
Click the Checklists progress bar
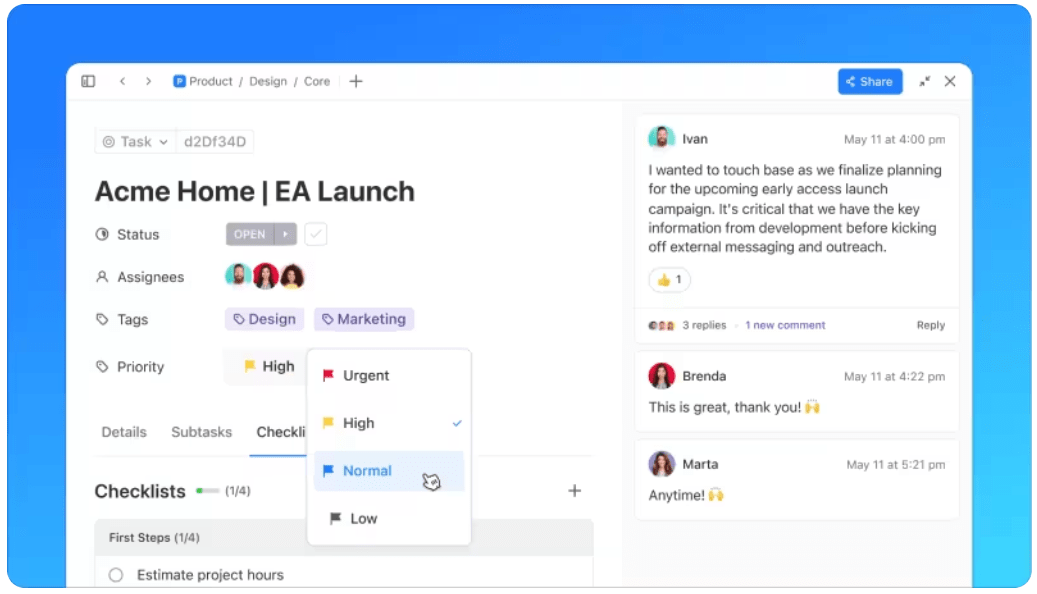[207, 491]
